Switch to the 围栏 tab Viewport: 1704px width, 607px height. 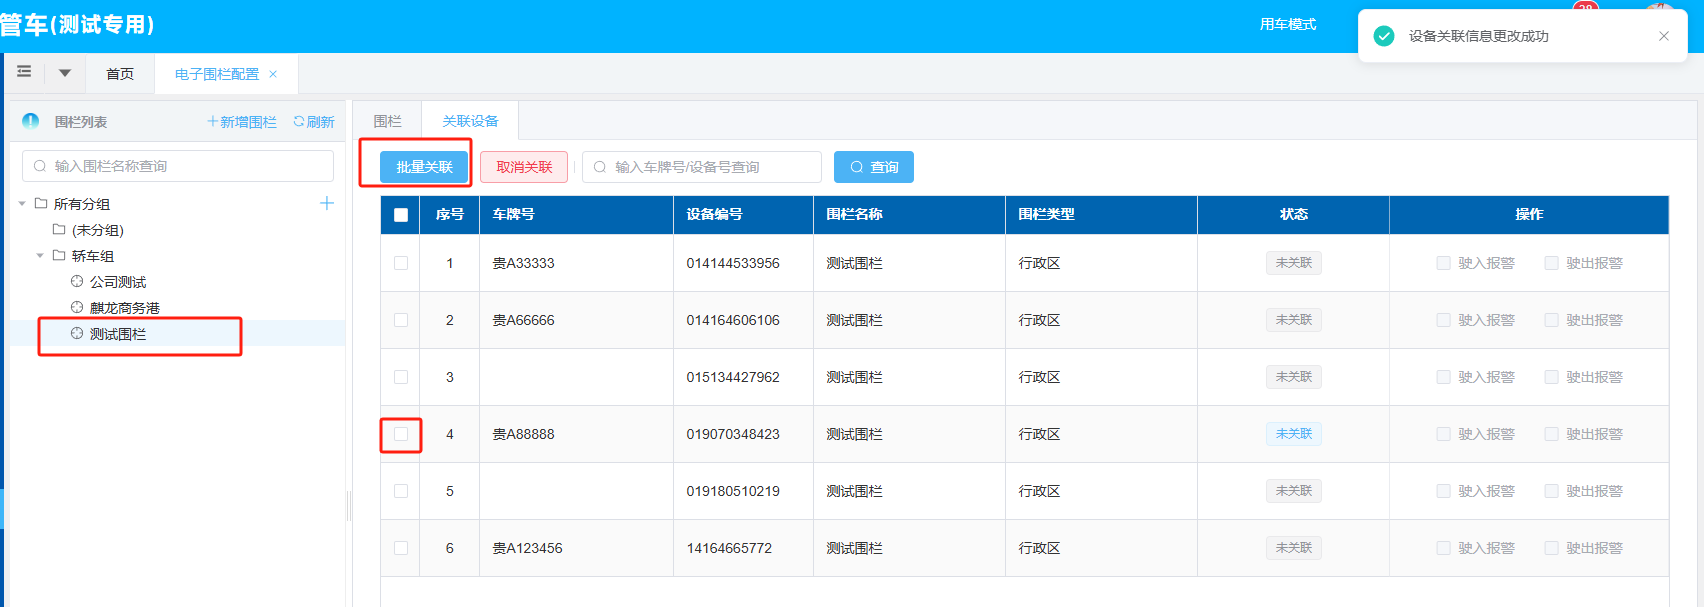(387, 121)
